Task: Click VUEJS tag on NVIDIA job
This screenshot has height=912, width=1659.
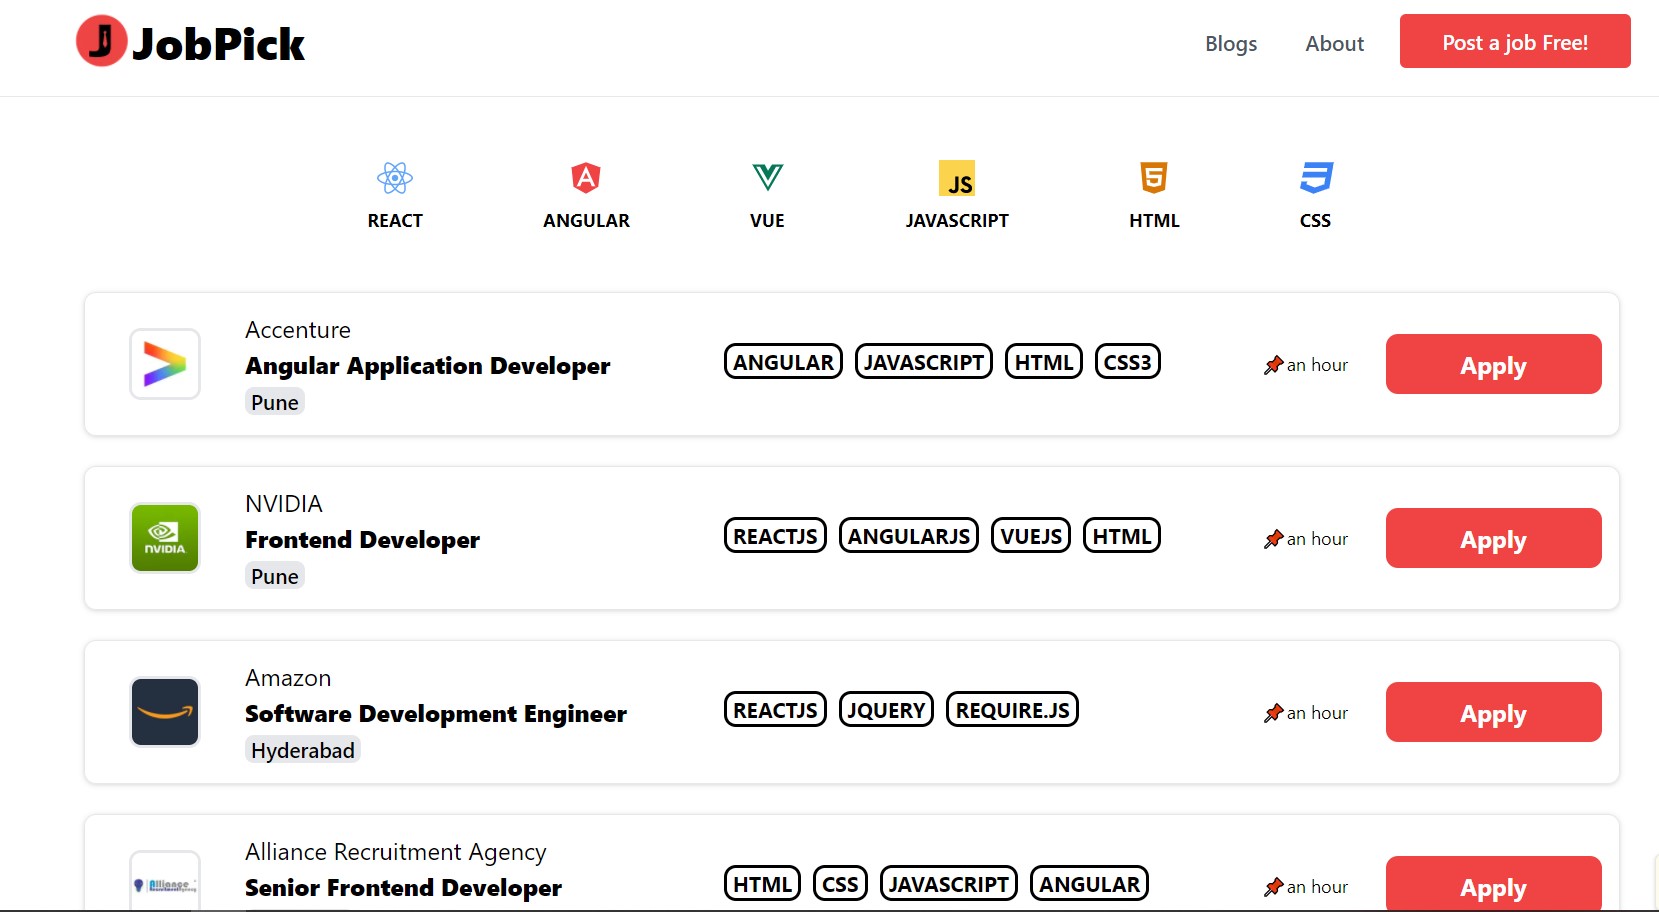Action: click(1031, 536)
